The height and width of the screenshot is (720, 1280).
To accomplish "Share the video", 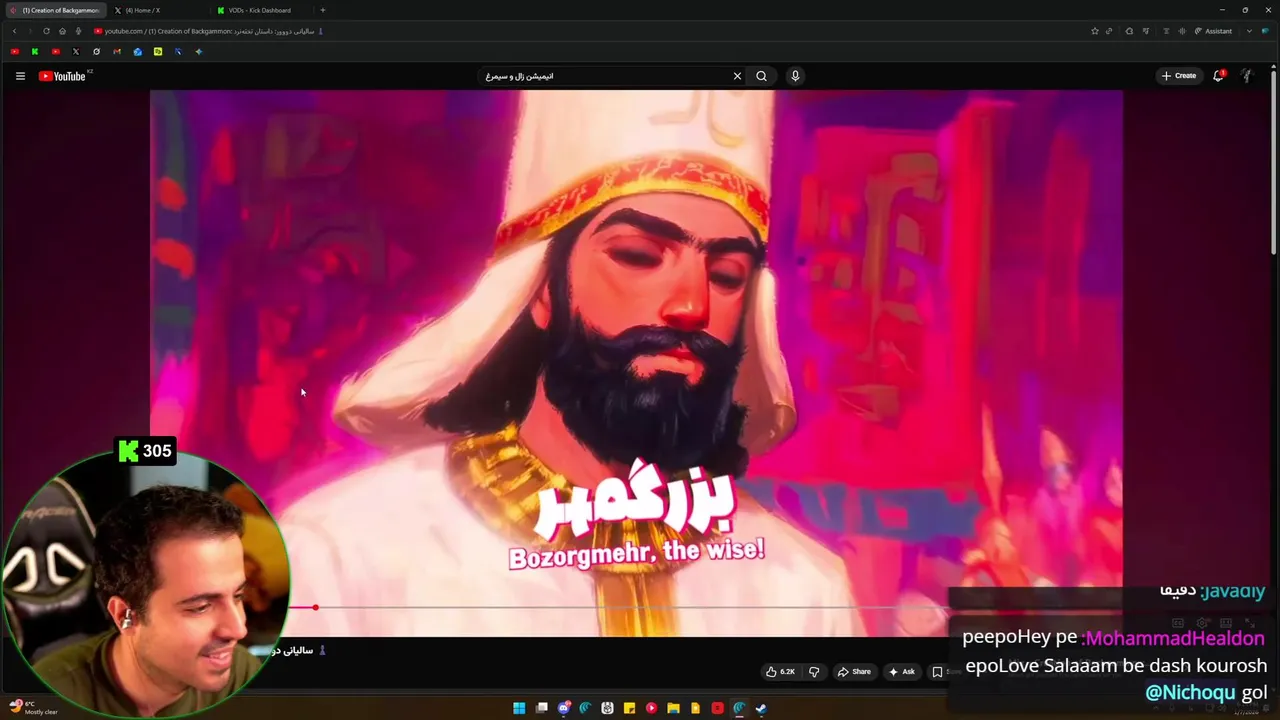I will (854, 672).
